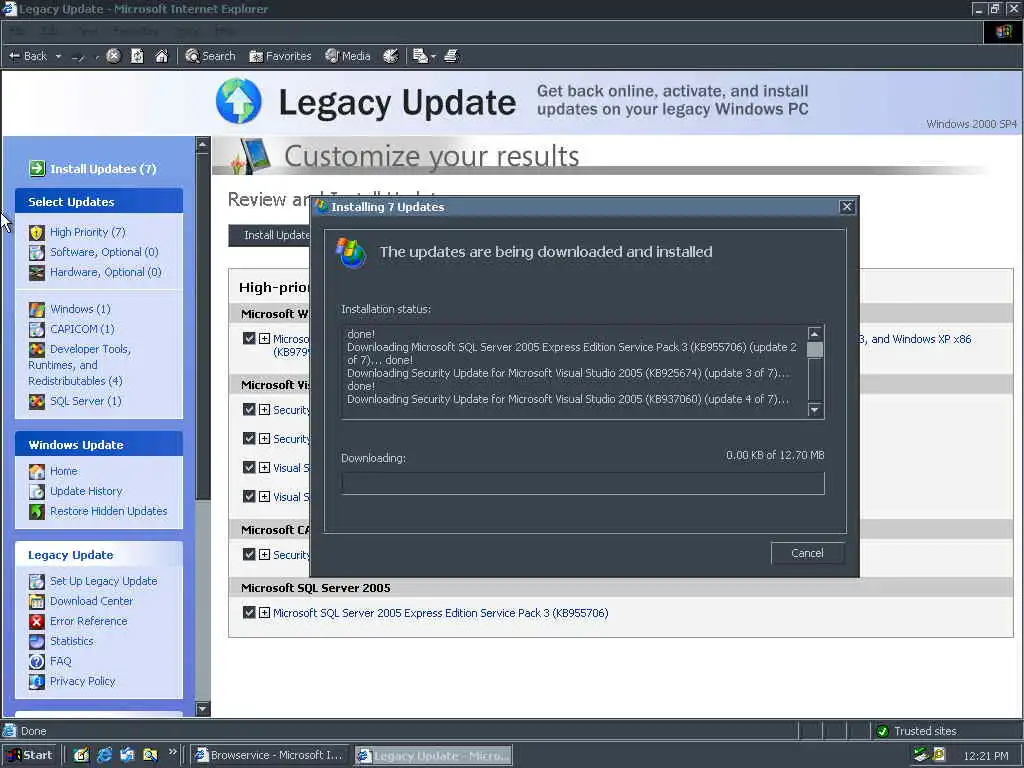
Task: Uncheck the CAPICOM Security update checkbox
Action: click(x=249, y=554)
